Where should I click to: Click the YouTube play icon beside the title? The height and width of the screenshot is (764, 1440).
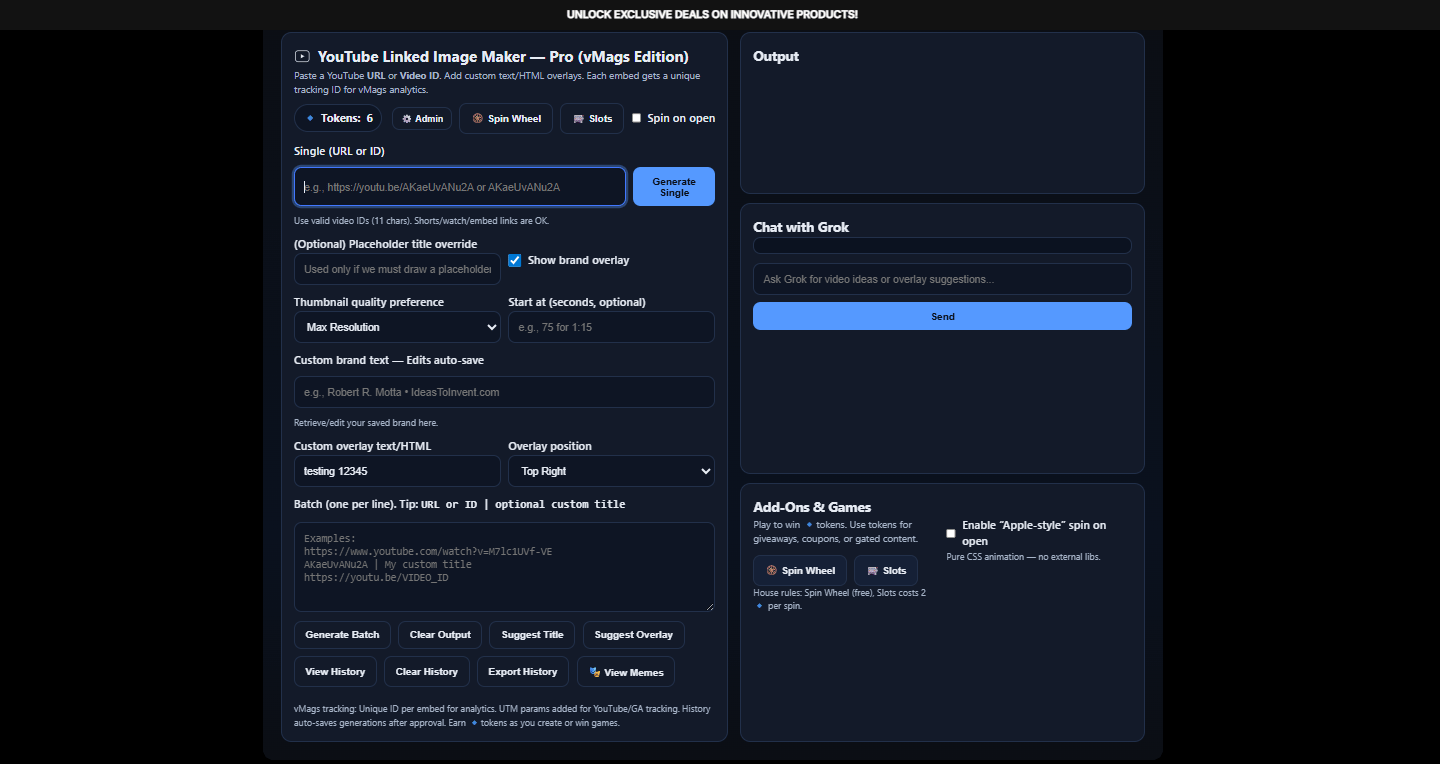302,57
